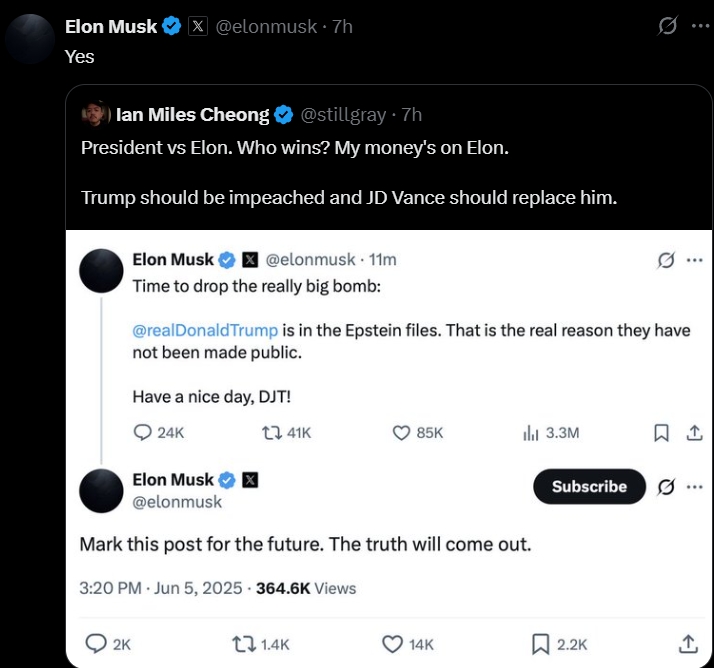Like the Epstein files tweet (85K)
This screenshot has width=714, height=668.
[x=402, y=432]
